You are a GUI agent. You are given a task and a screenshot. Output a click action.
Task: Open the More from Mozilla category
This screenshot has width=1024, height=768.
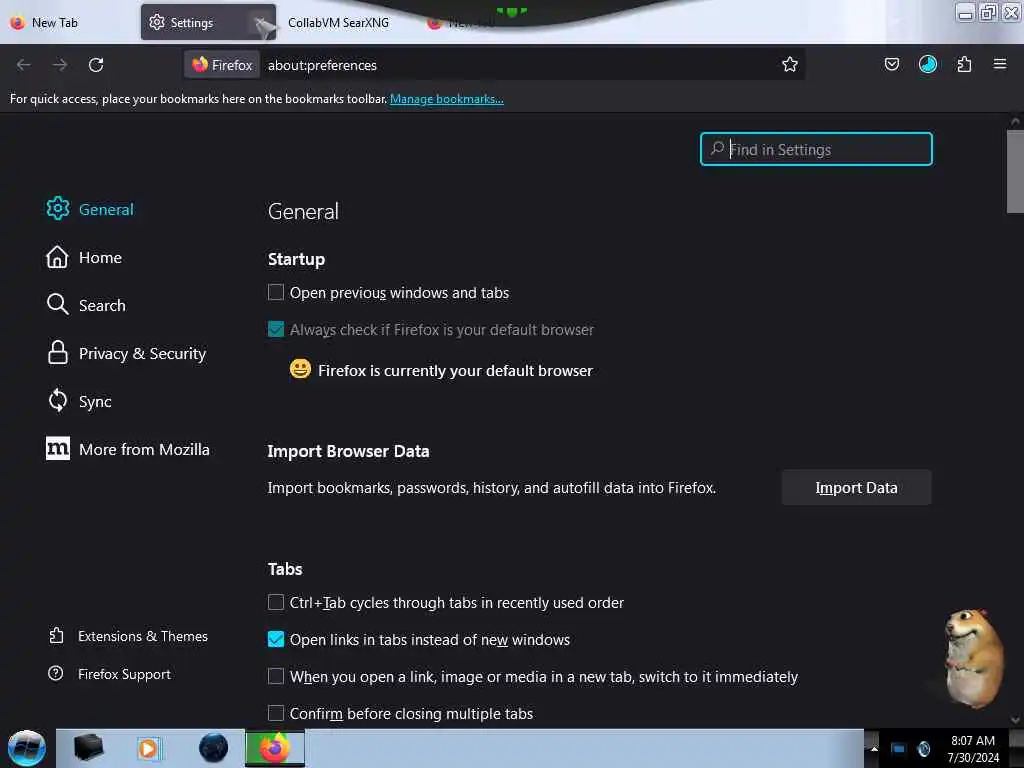(x=144, y=449)
